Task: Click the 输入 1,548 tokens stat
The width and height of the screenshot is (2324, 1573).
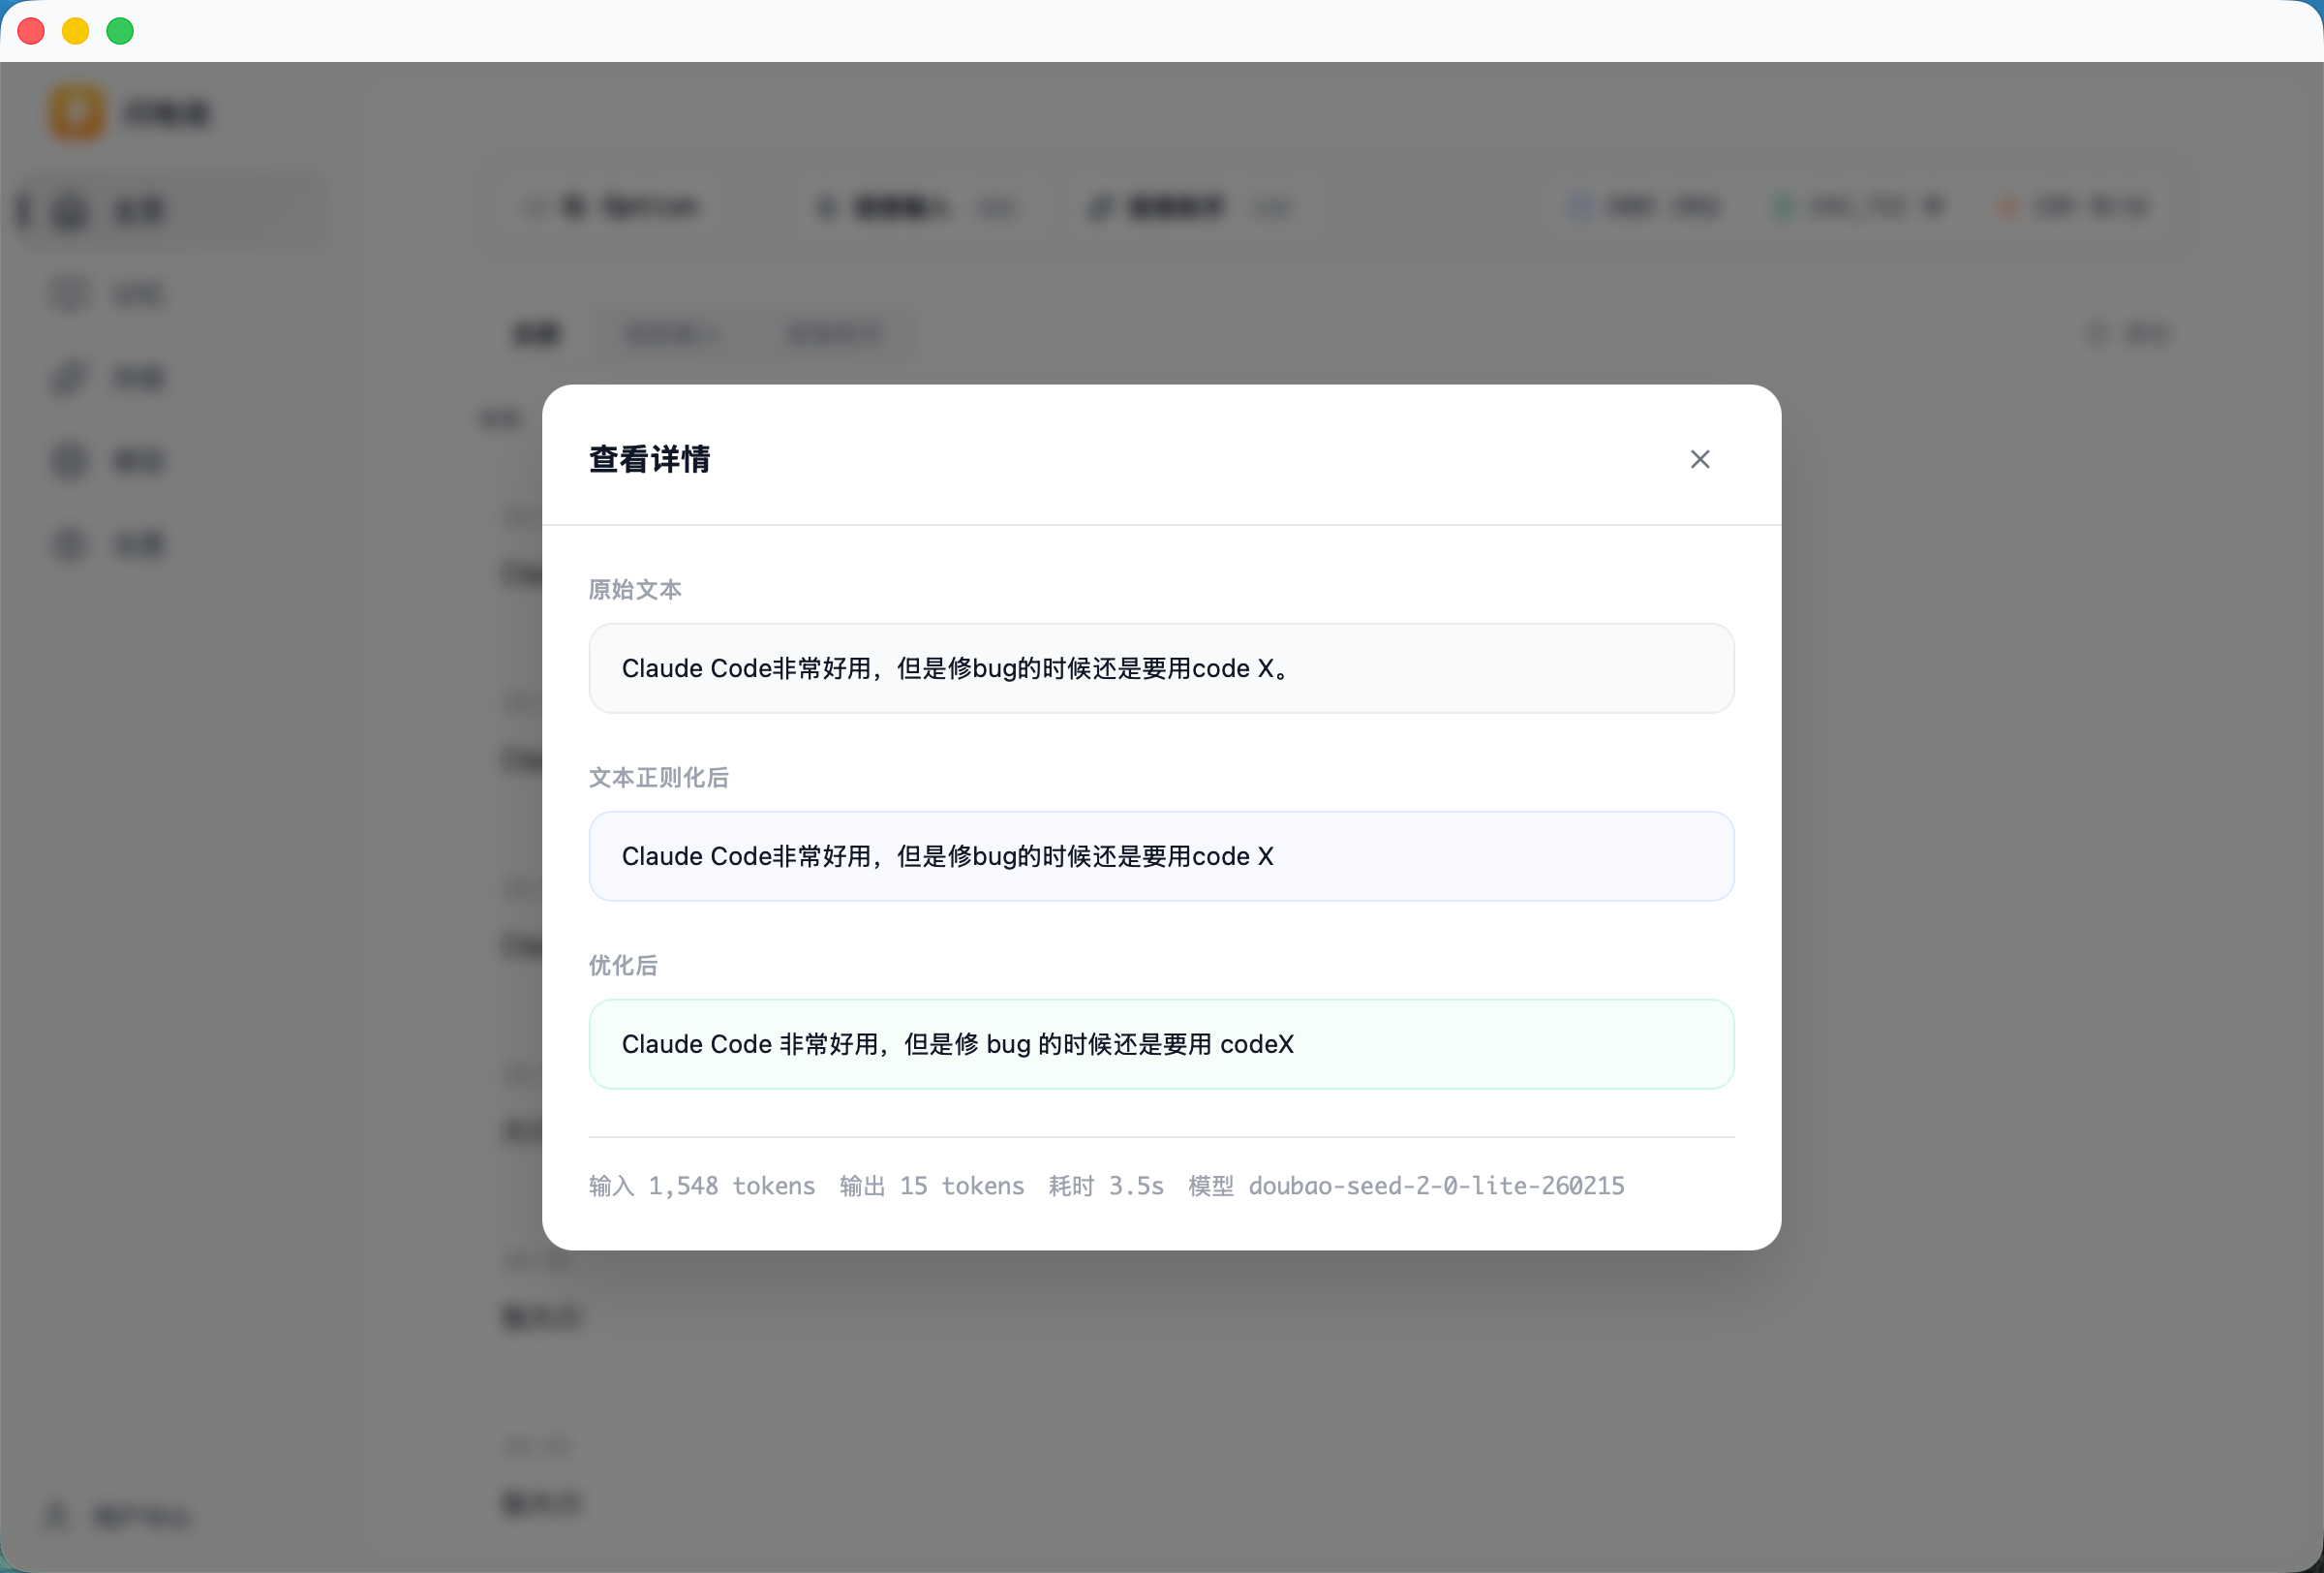Action: pos(702,1185)
